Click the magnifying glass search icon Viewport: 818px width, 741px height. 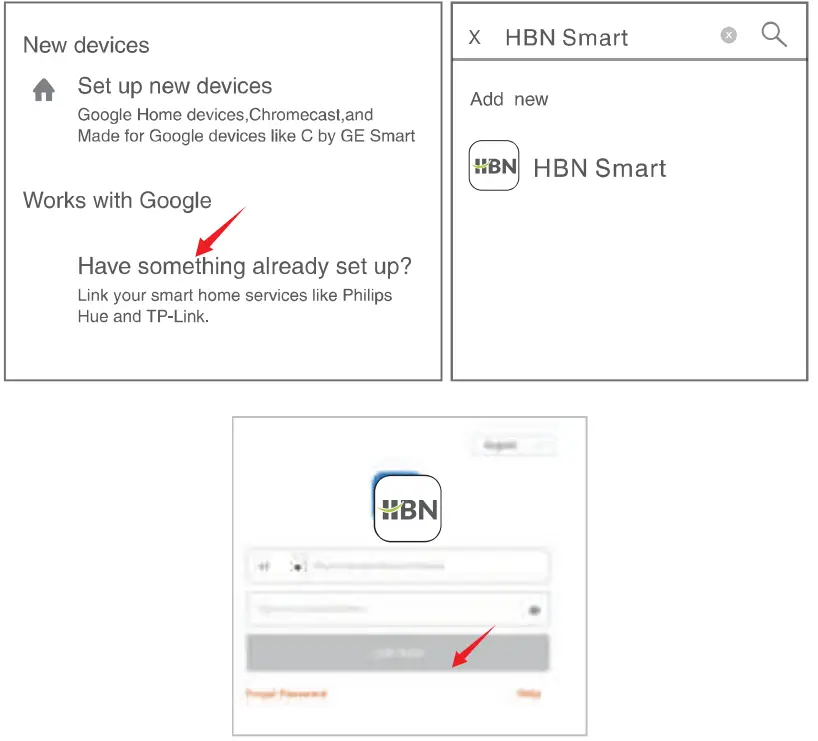(x=774, y=34)
